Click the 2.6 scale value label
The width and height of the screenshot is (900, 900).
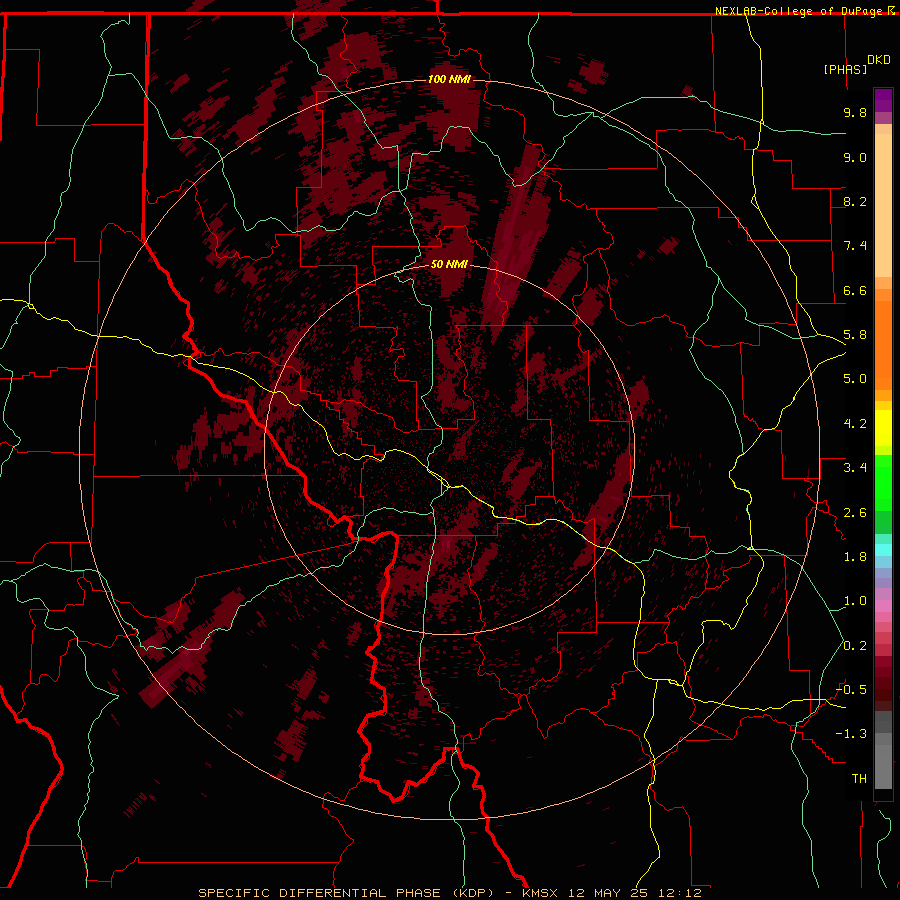pos(855,513)
